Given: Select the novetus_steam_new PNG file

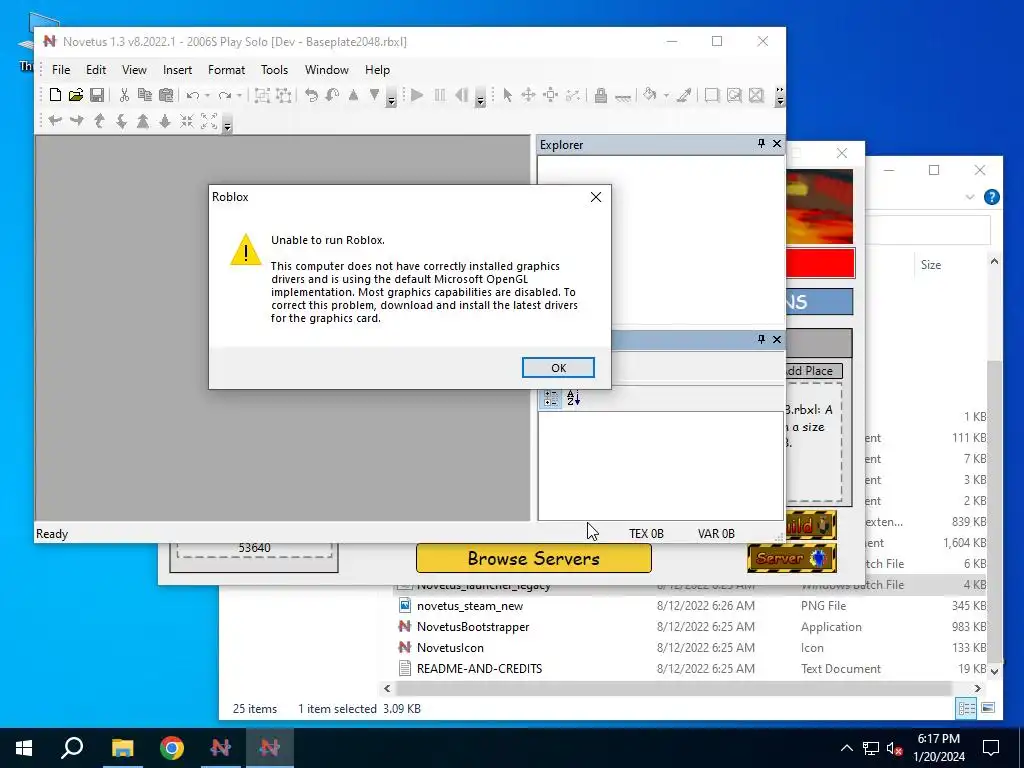Looking at the screenshot, I should [x=470, y=606].
